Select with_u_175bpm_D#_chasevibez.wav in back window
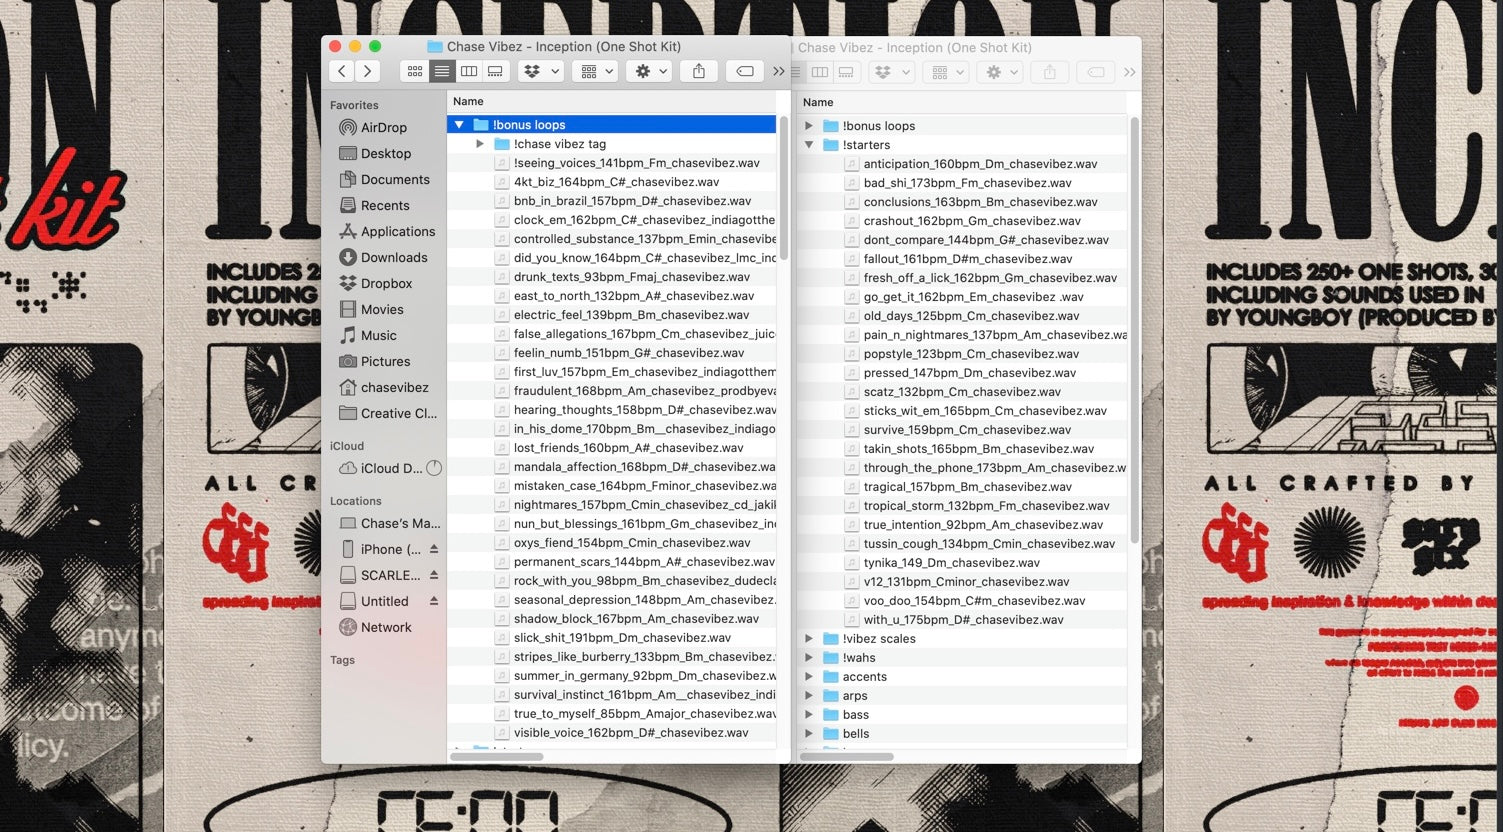Viewport: 1503px width, 832px height. (x=961, y=620)
